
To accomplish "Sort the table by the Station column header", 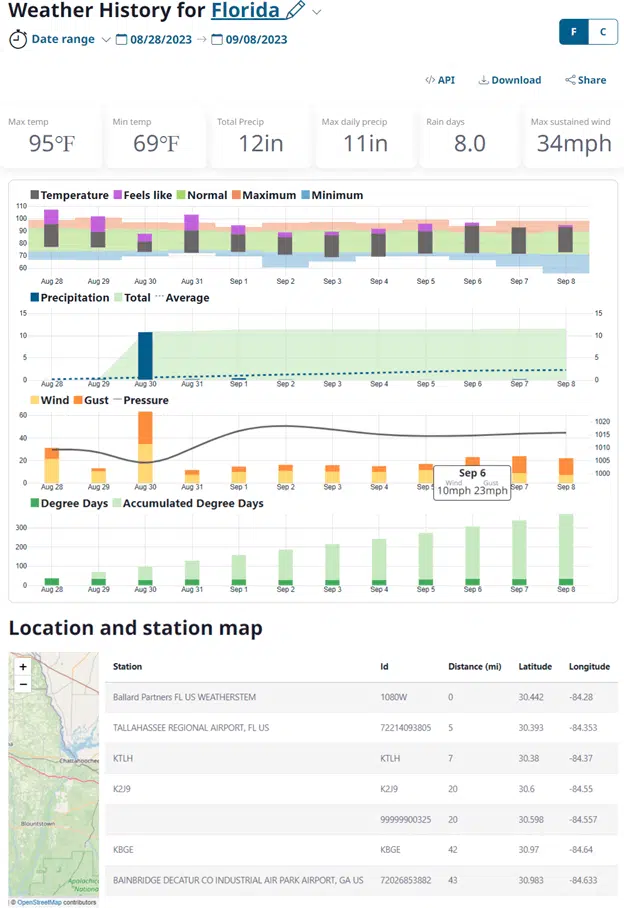I will pos(127,666).
